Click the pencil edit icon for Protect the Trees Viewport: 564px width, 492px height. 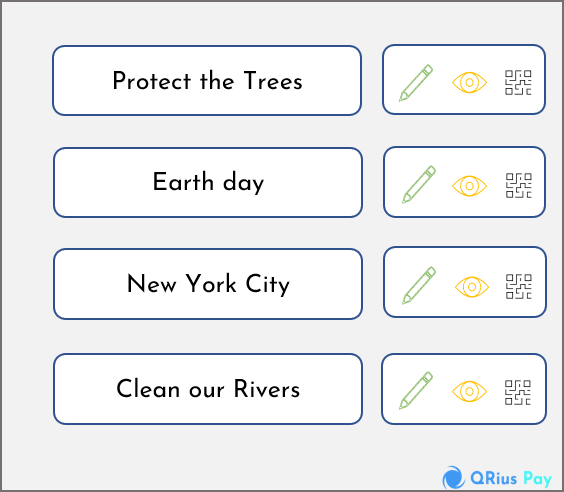tap(416, 83)
